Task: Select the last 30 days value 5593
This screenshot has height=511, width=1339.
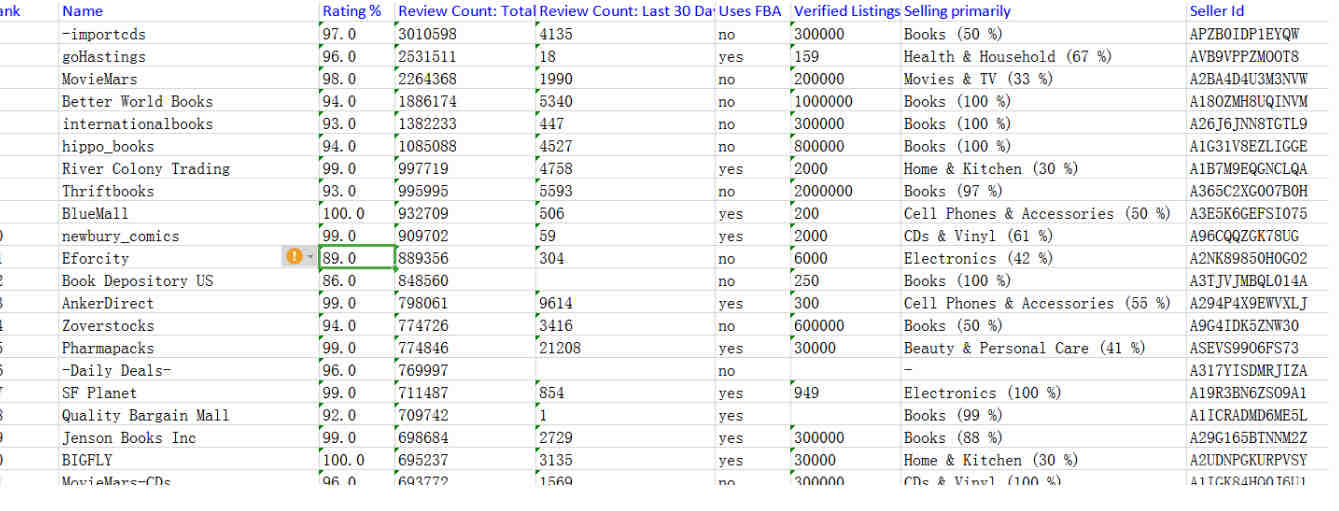Action: pyautogui.click(x=556, y=191)
